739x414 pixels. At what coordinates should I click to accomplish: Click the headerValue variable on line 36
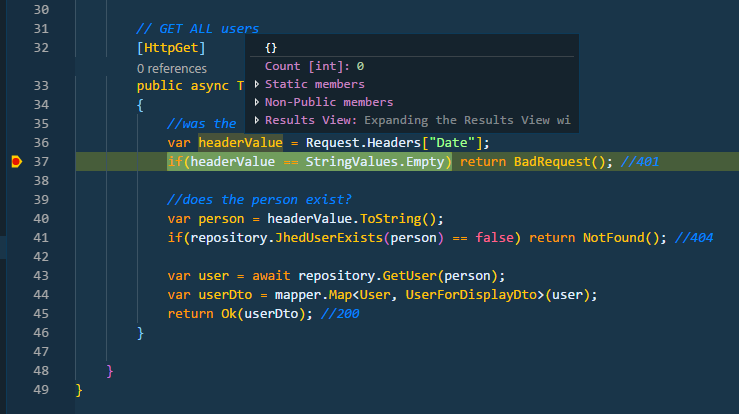(x=240, y=143)
